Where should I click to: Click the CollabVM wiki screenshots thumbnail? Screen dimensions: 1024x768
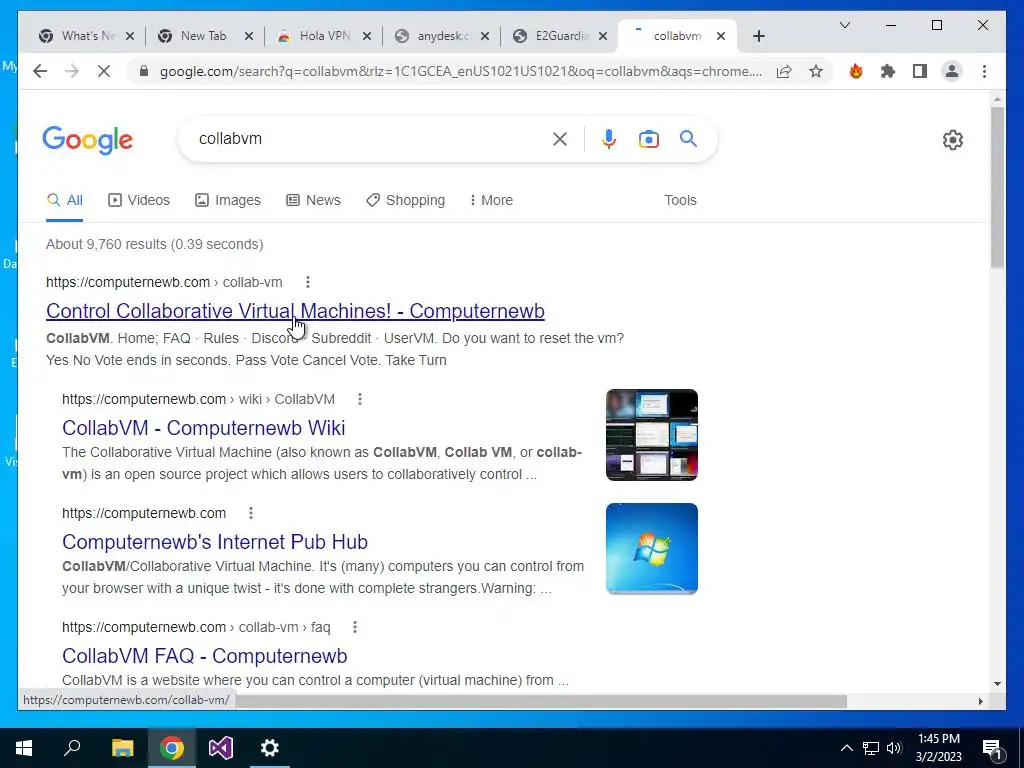tap(652, 435)
